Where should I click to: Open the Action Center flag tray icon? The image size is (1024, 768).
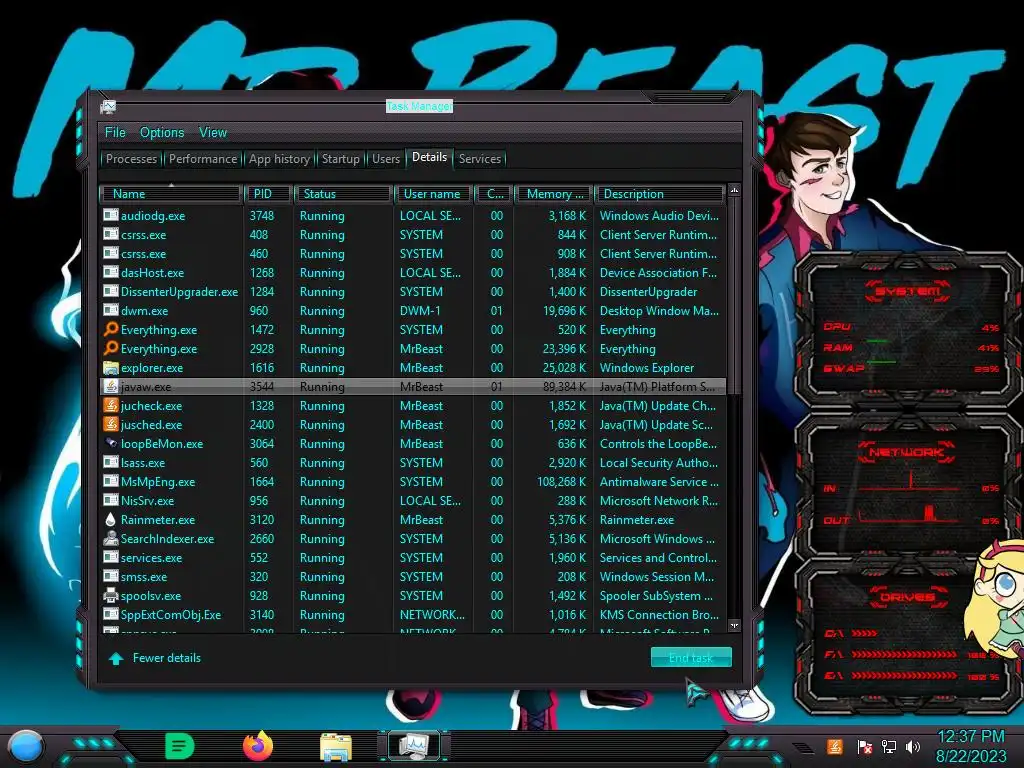[x=864, y=746]
